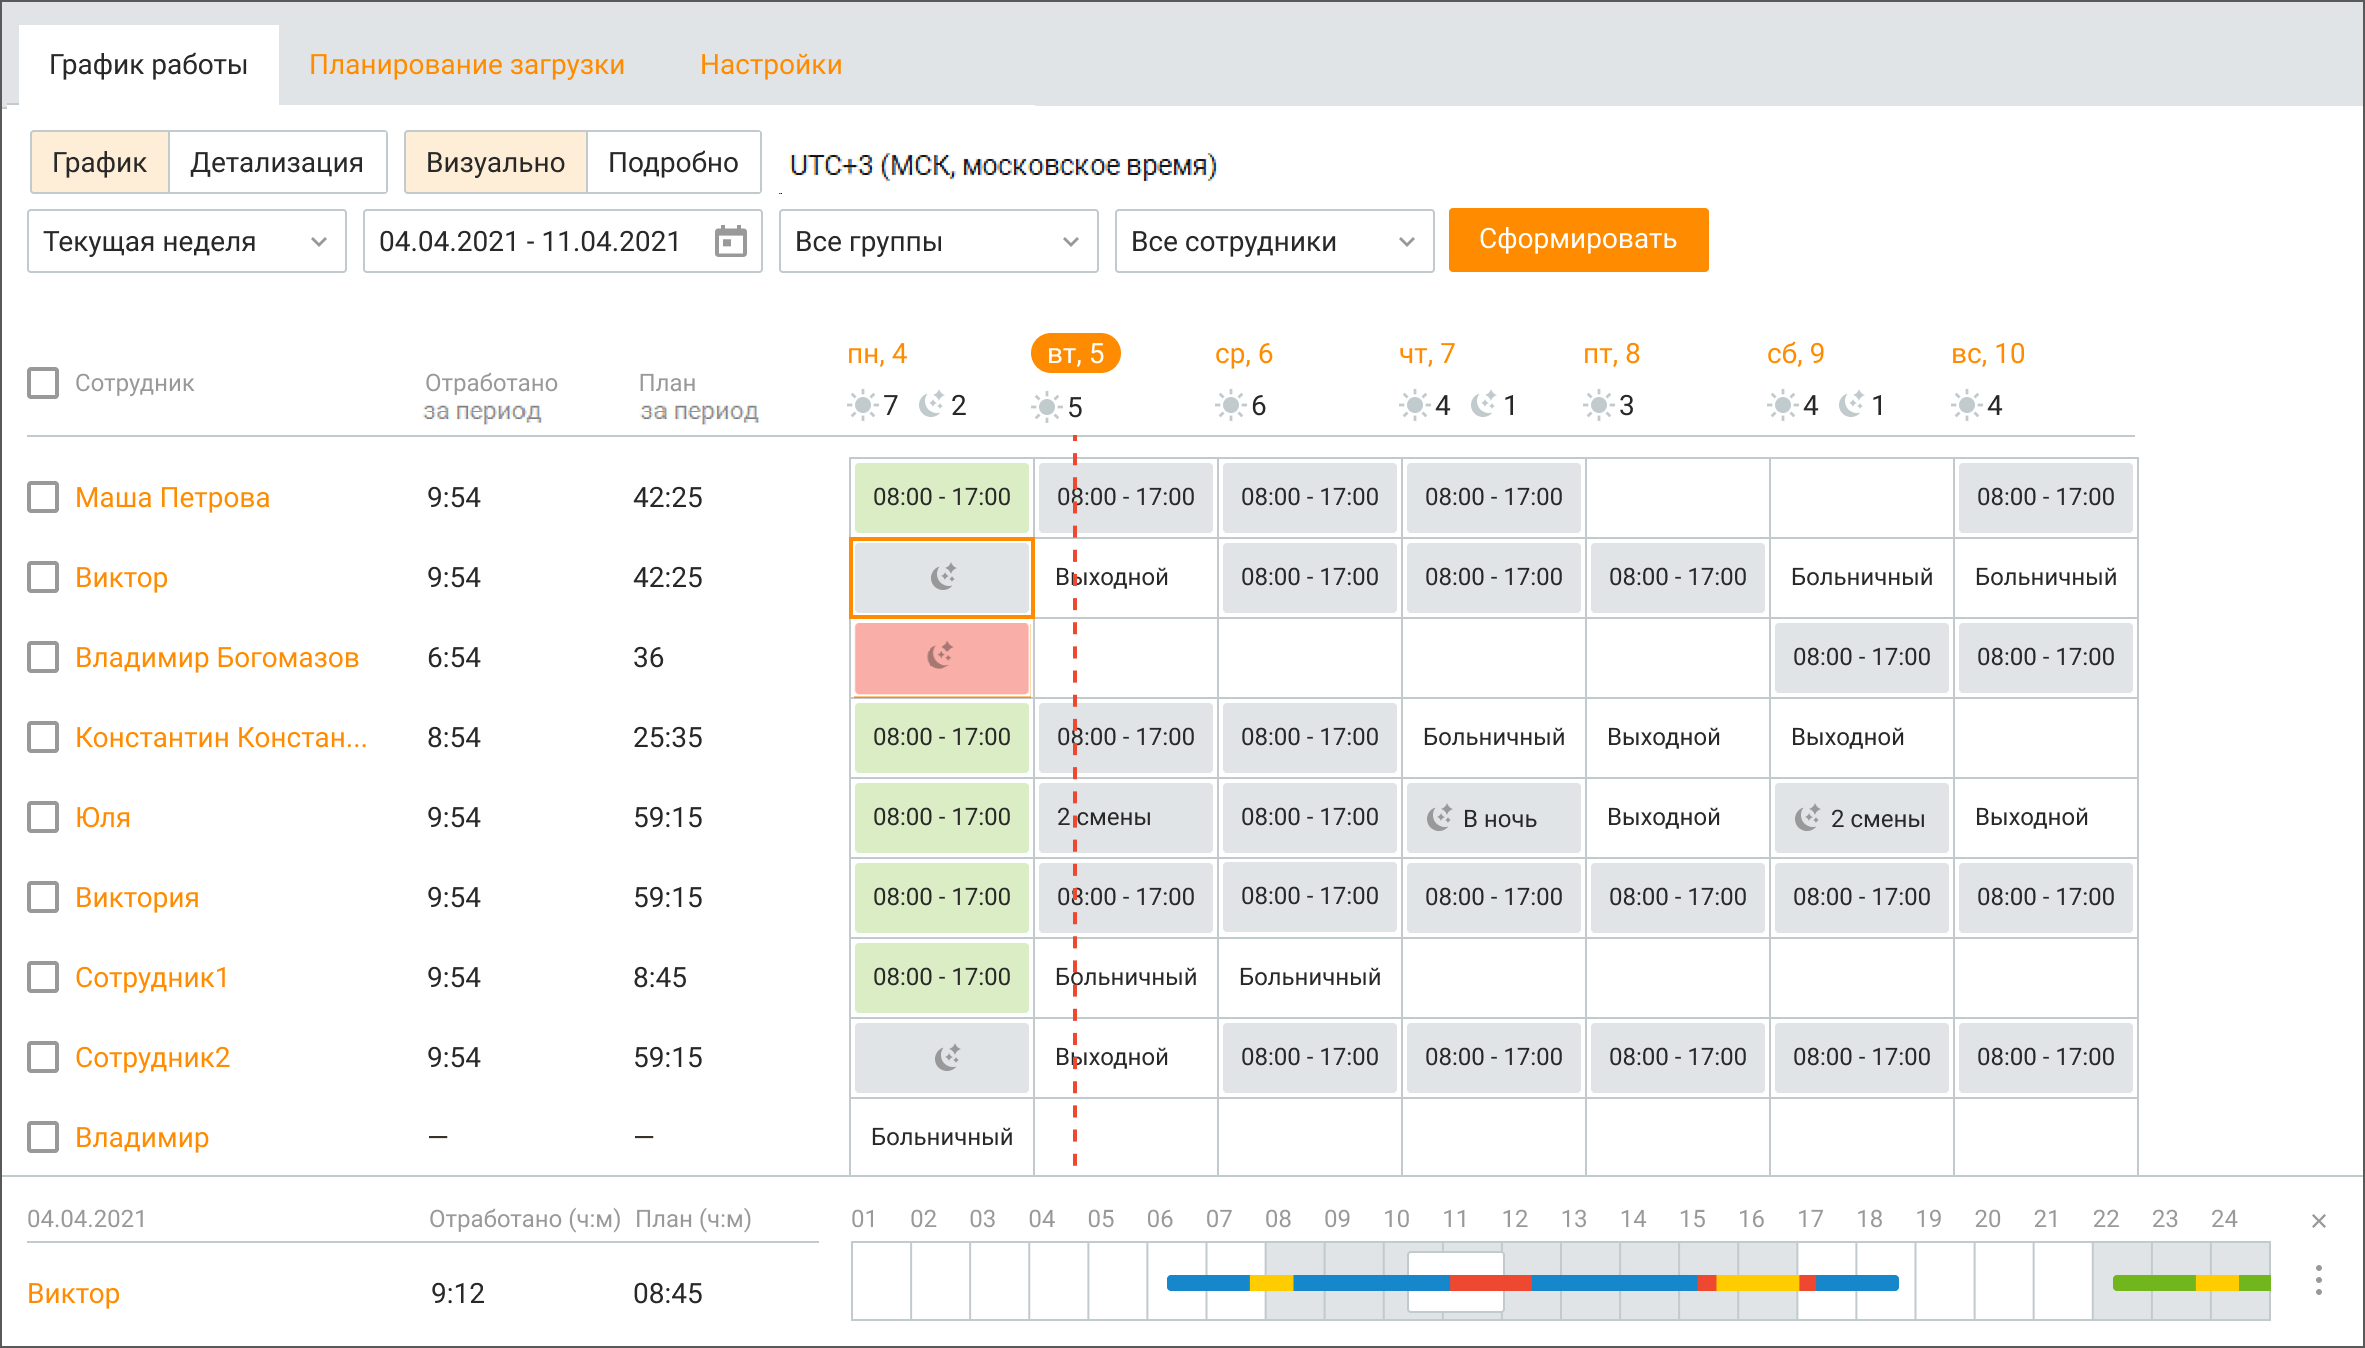The height and width of the screenshot is (1348, 2365).
Task: Select the График view button
Action: 100,162
